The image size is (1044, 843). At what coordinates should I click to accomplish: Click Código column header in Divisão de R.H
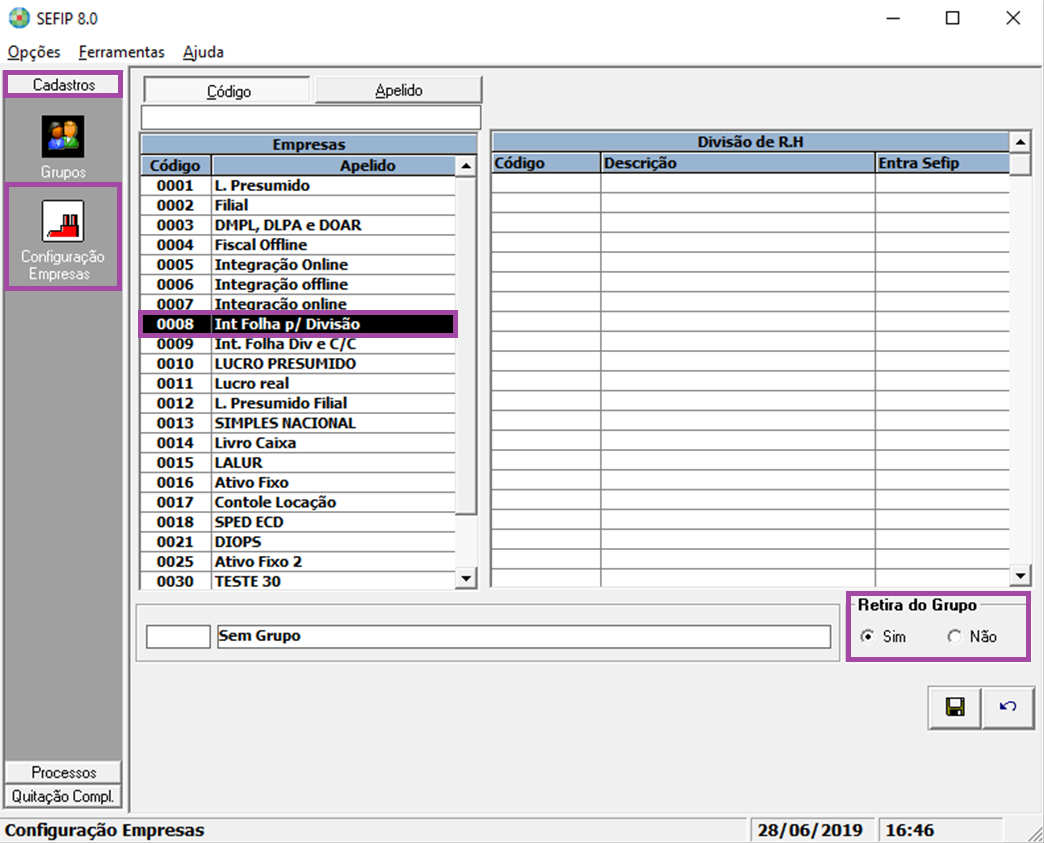546,163
